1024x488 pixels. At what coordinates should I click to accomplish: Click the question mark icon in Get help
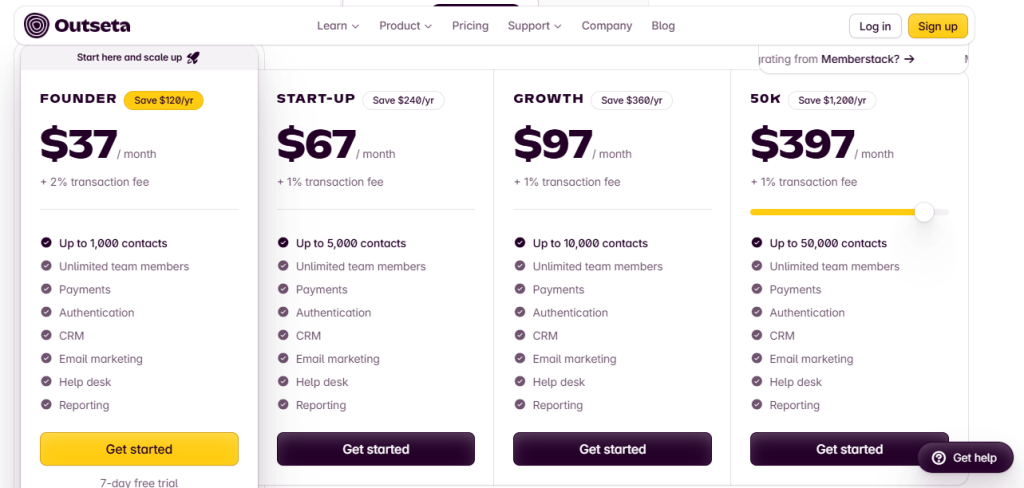[x=938, y=458]
